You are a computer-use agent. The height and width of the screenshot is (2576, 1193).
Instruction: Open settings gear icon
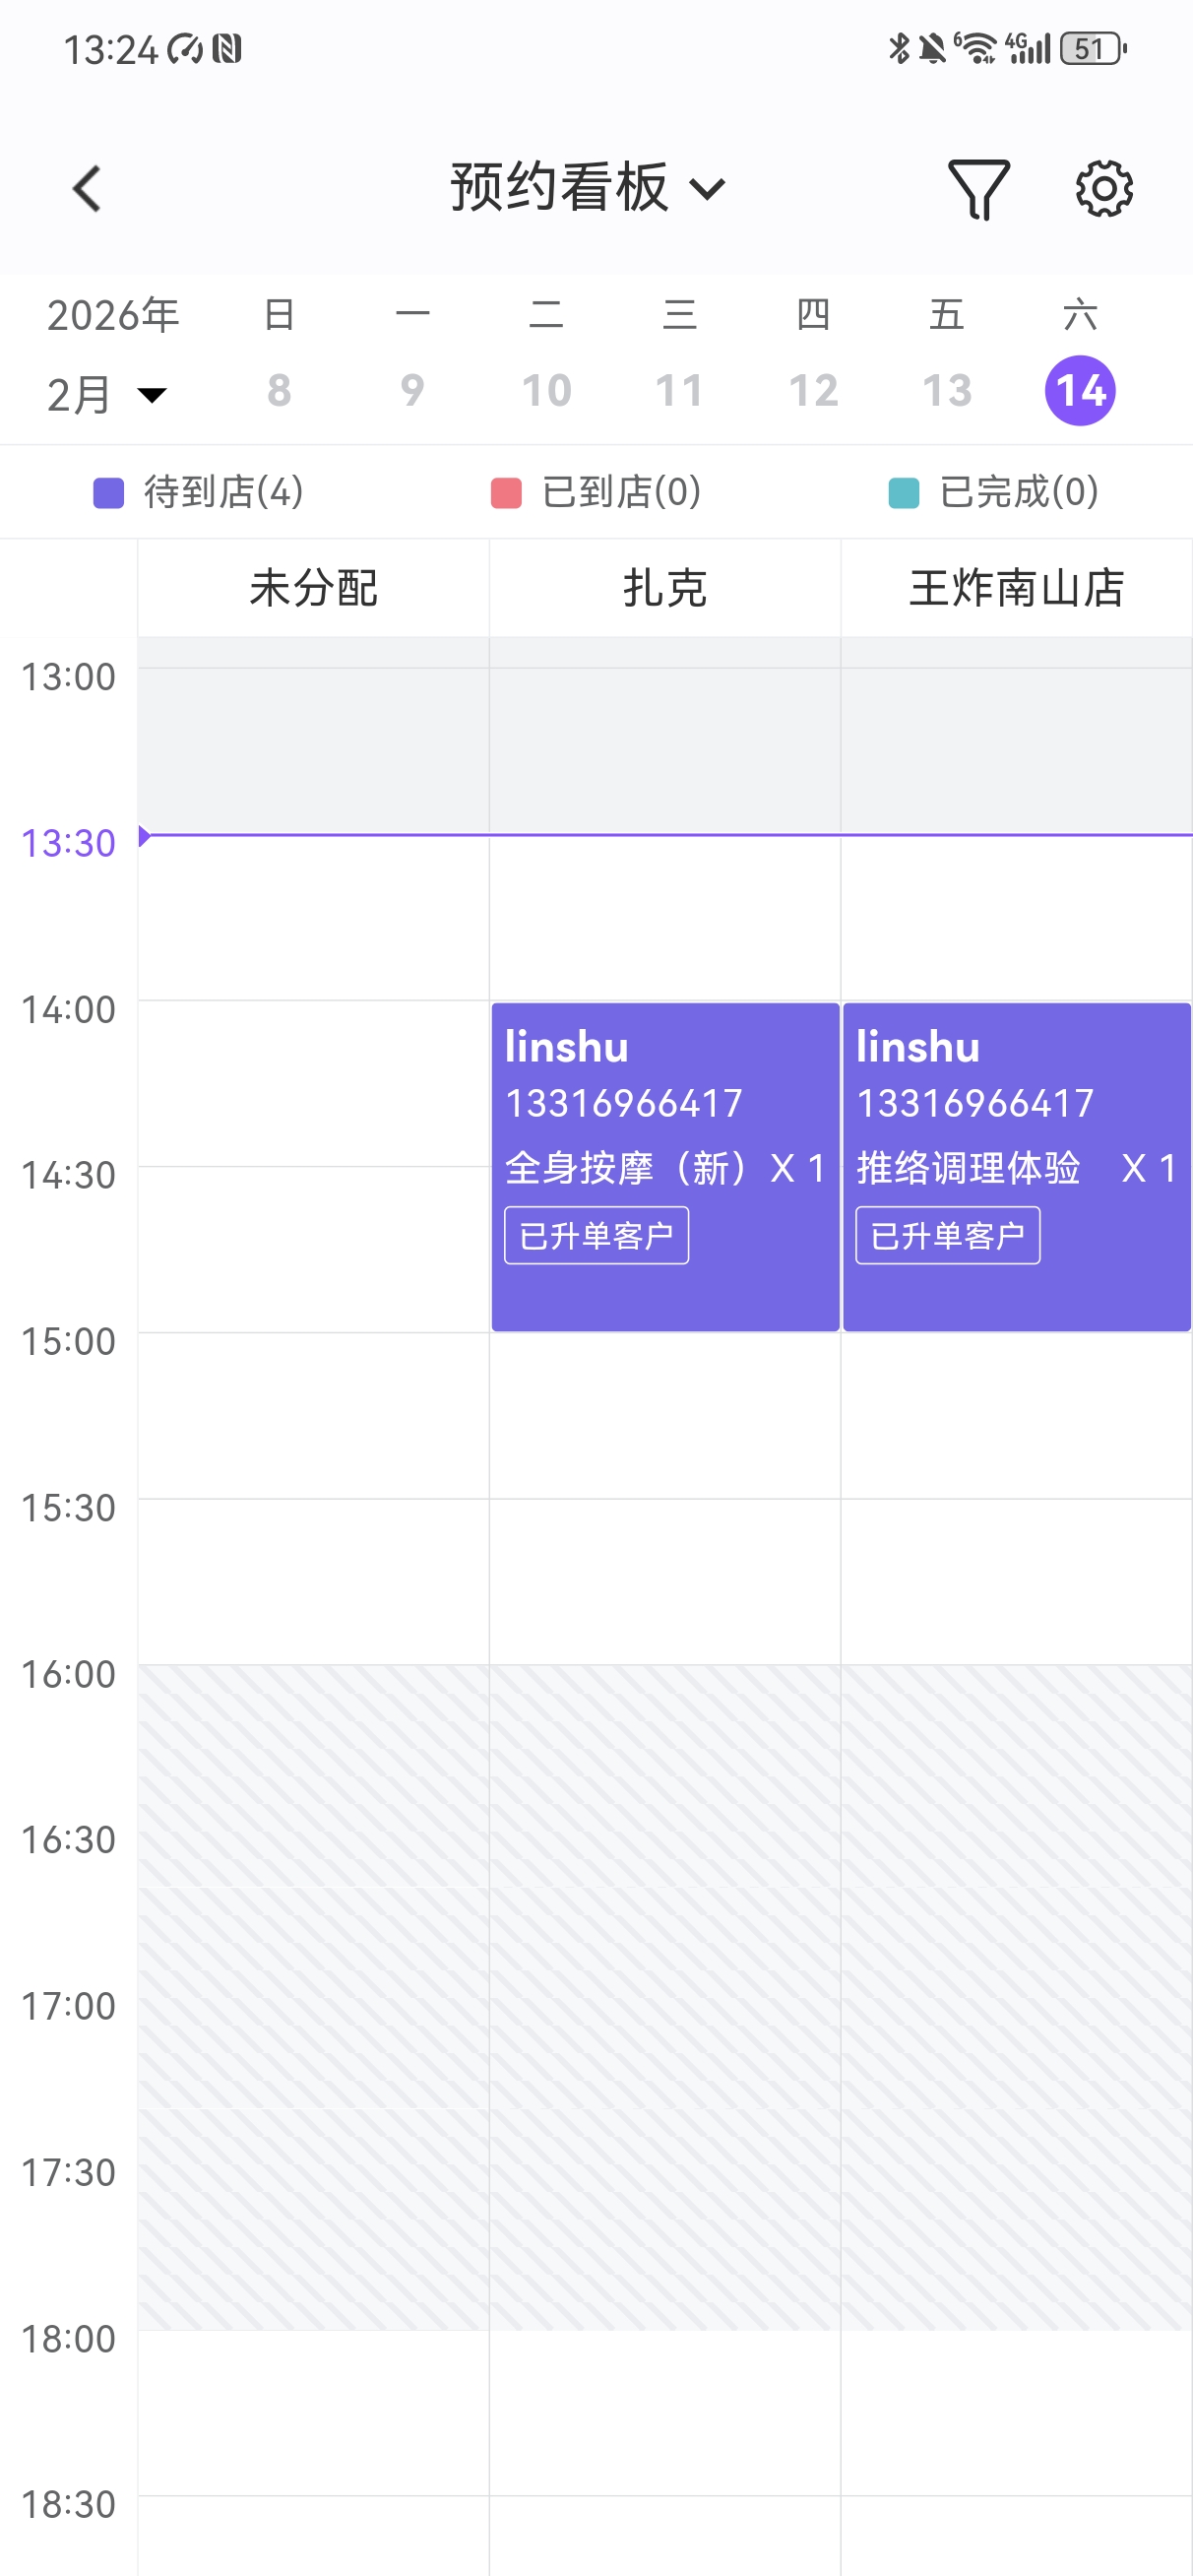1103,188
